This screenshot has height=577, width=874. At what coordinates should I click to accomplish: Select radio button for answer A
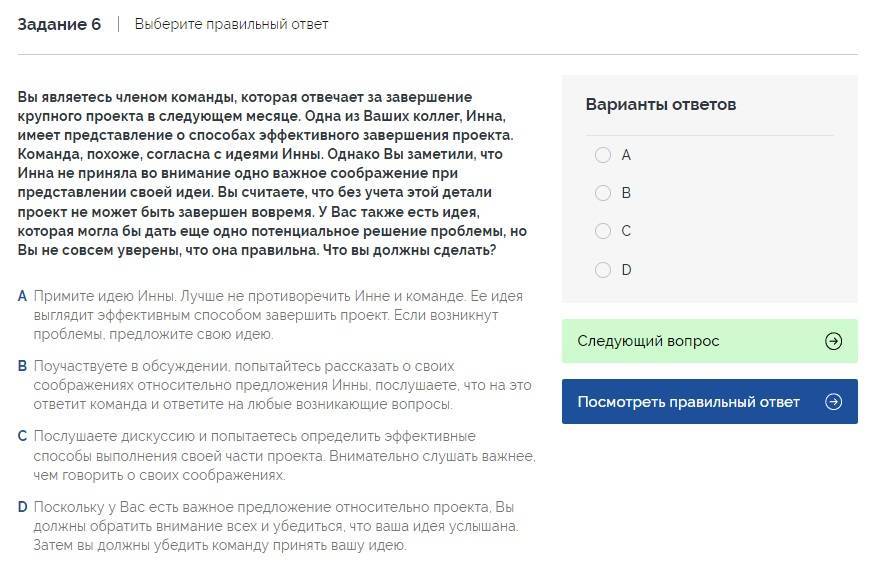[602, 155]
